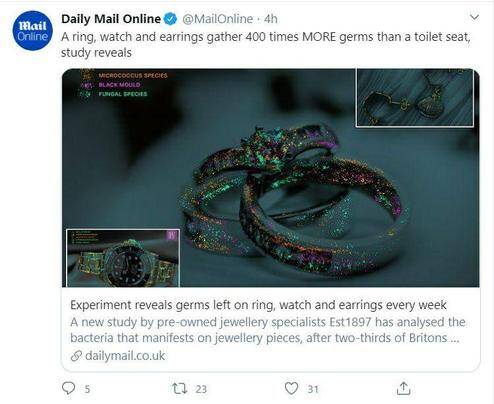Click the earrings inset picture

pyautogui.click(x=415, y=98)
